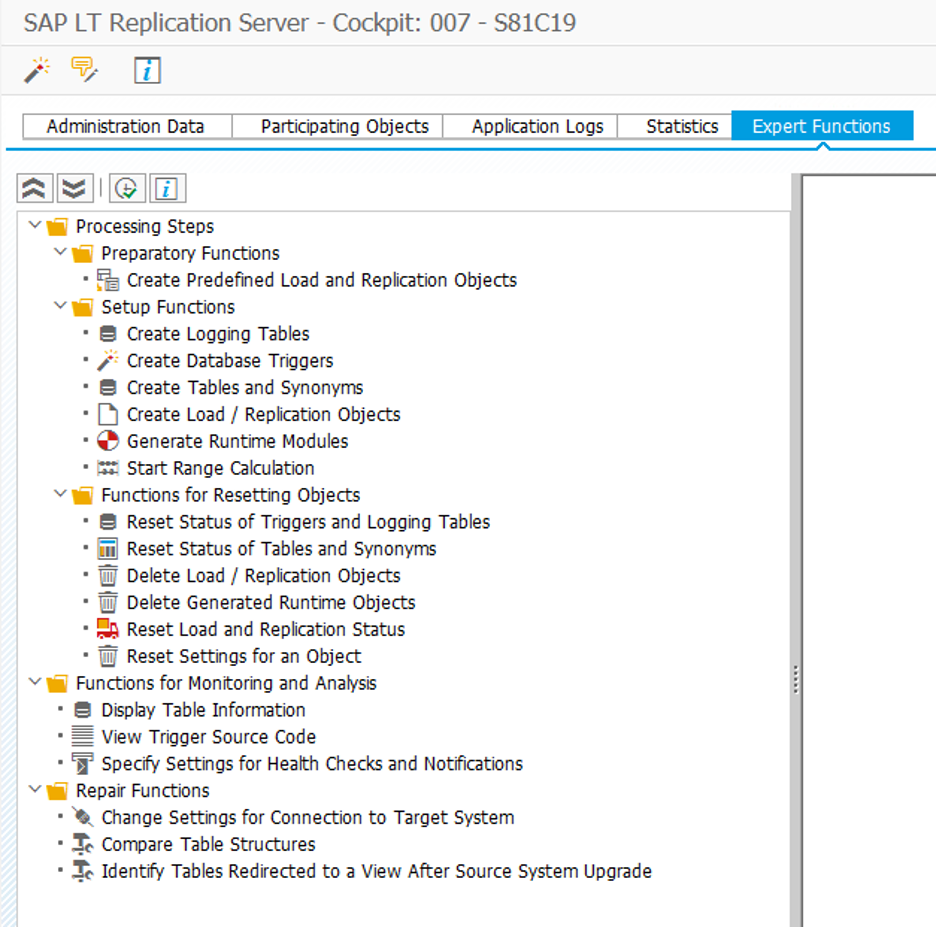
Task: Click icon beside Specify Settings for Health Checks
Action: click(x=82, y=763)
